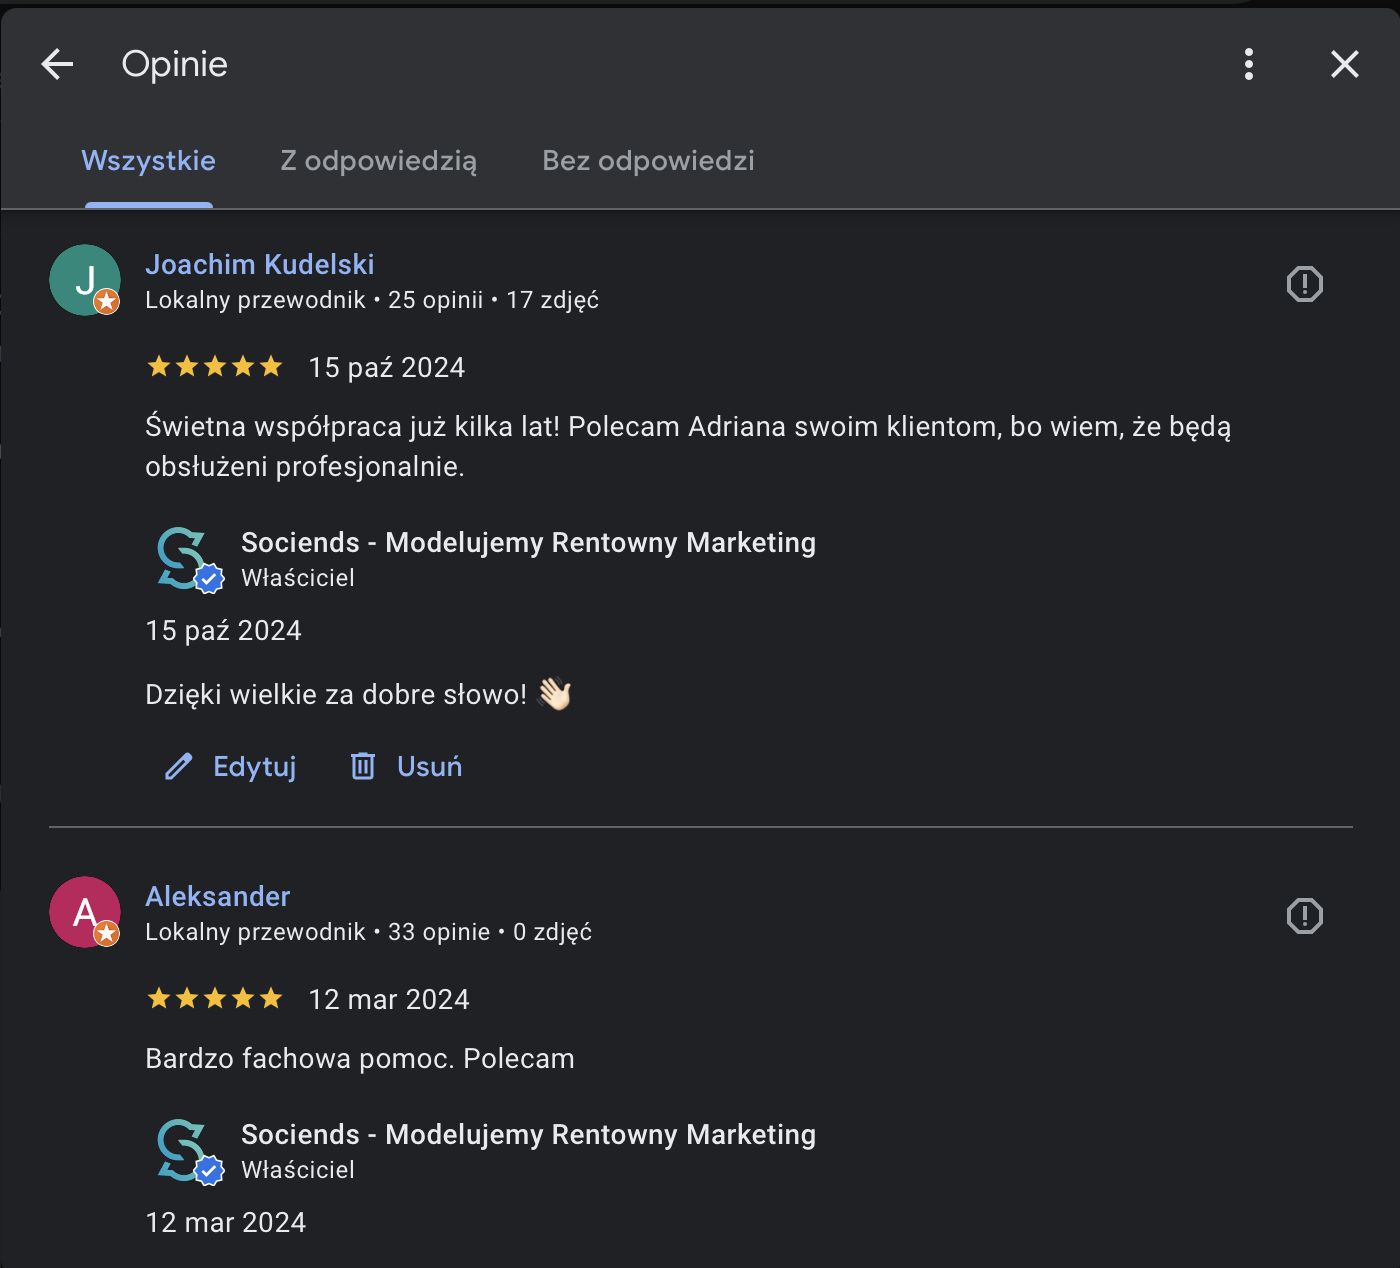Click the pencil icon to edit the reply
Screen dimensions: 1400x1268
[x=179, y=767]
